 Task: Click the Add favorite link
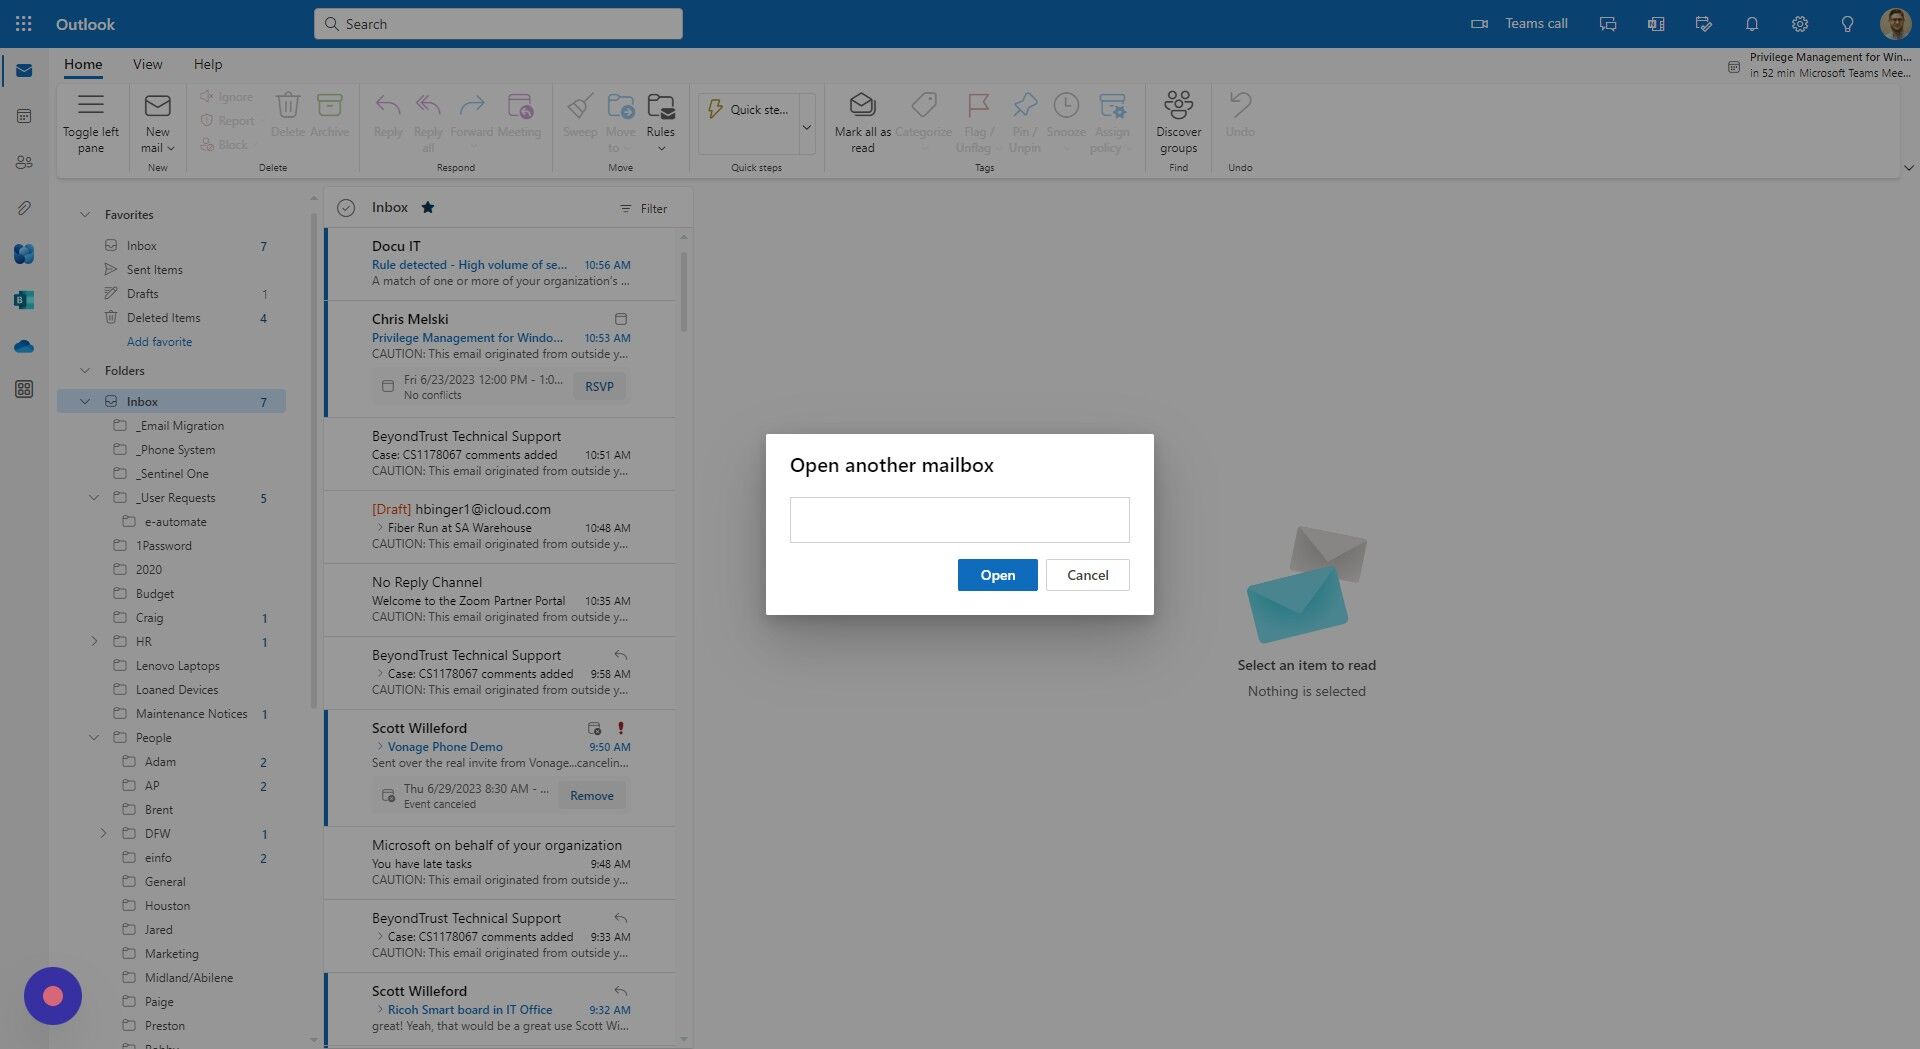coord(159,341)
